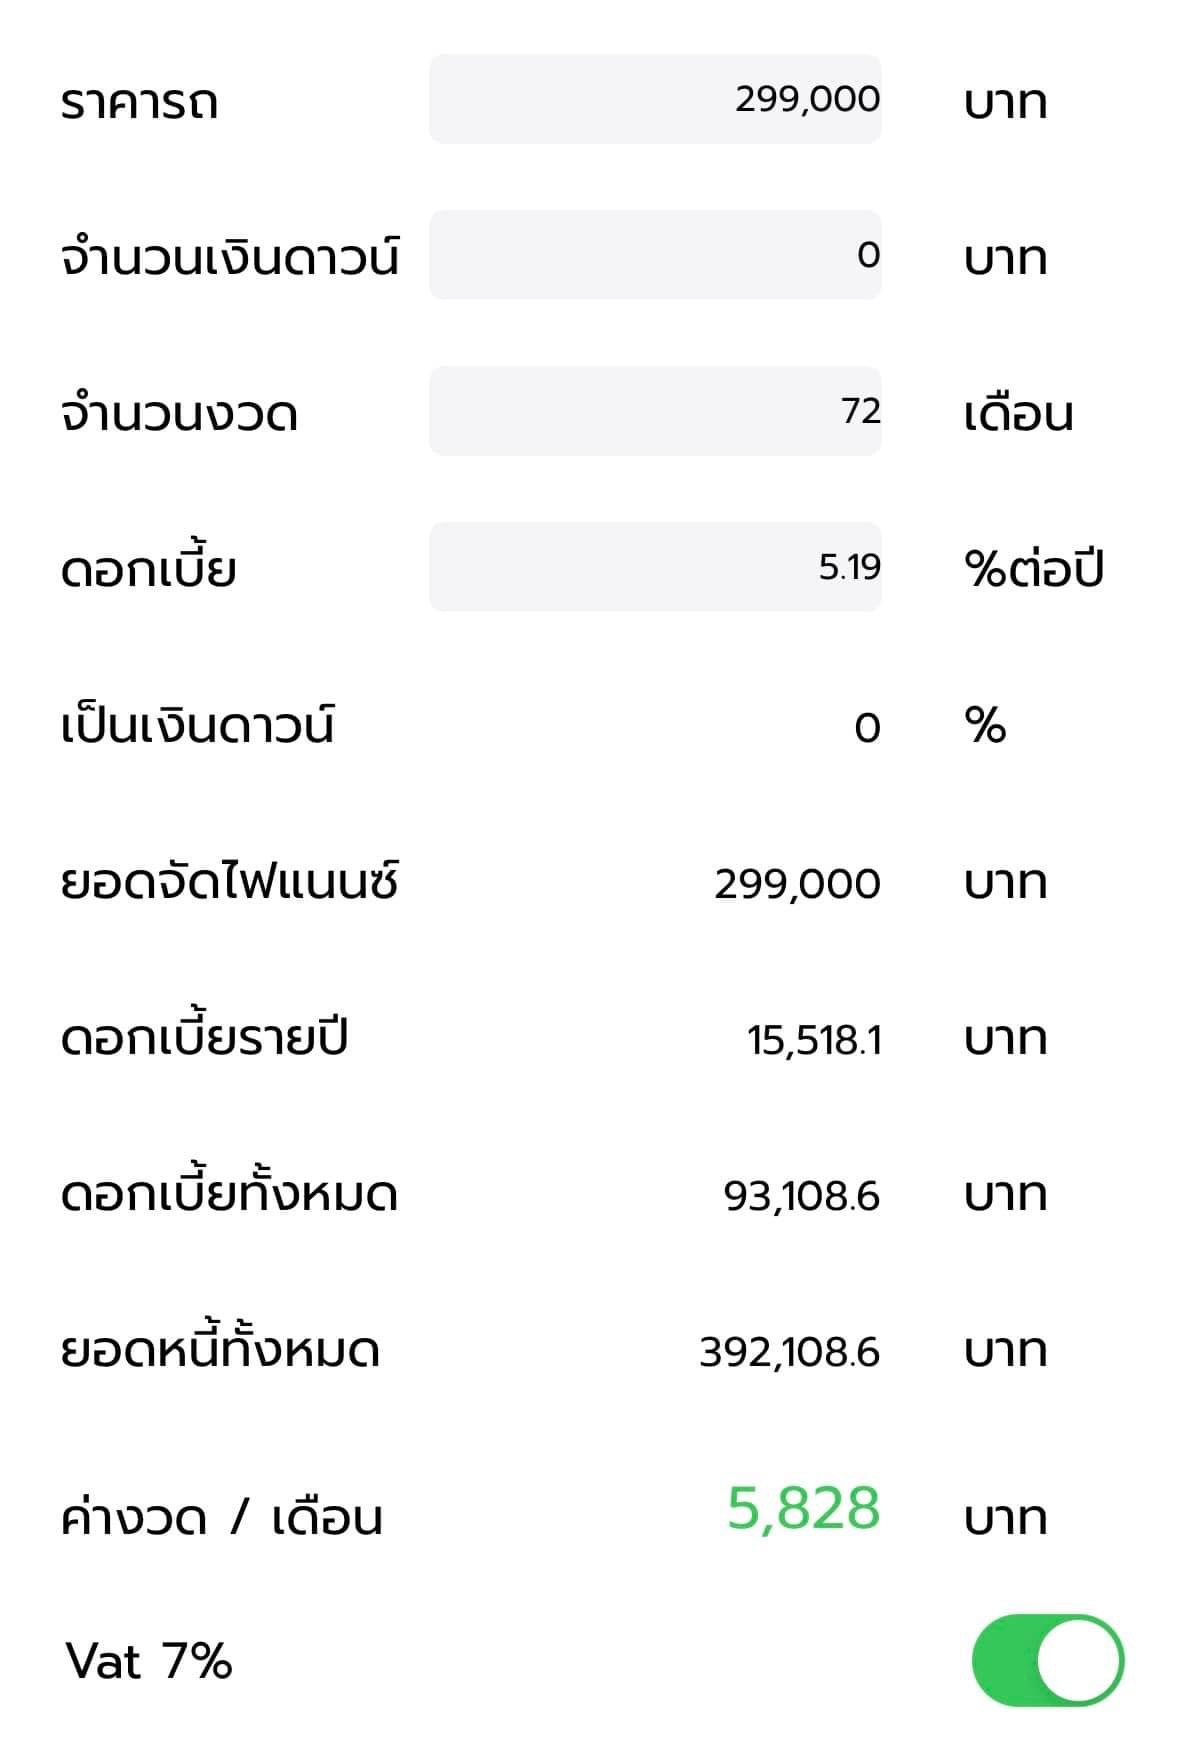Select the down payment amount input field
This screenshot has width=1179, height=1756.
(x=655, y=255)
